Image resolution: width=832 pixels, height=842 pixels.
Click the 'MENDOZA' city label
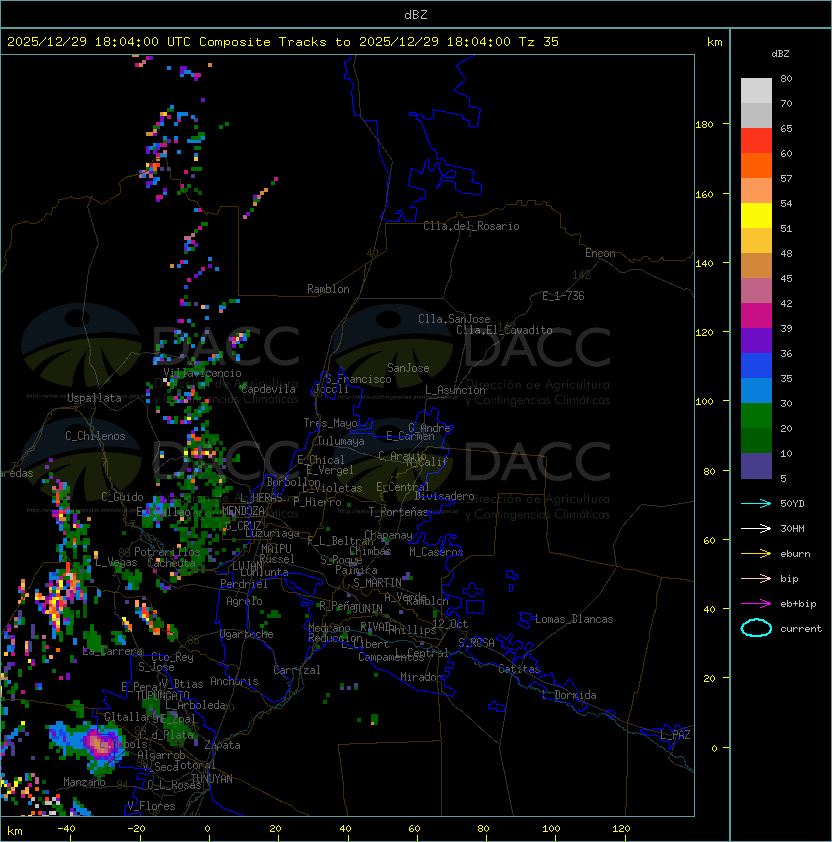(x=243, y=511)
